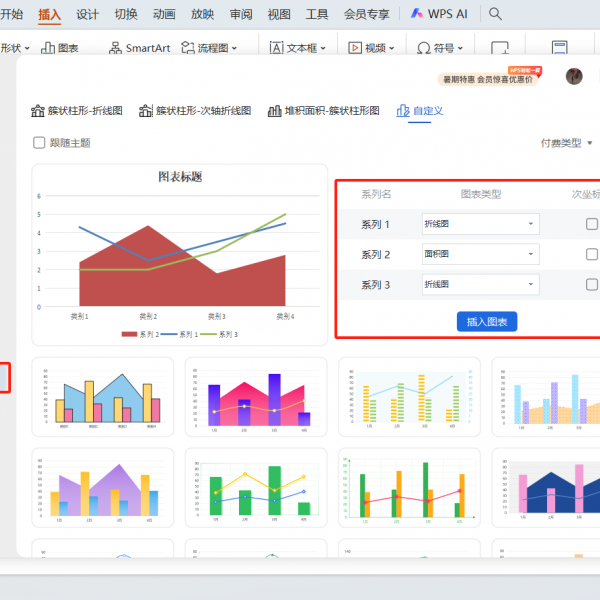
Task: Check secondary axis box for 系列 2
Action: coord(592,254)
